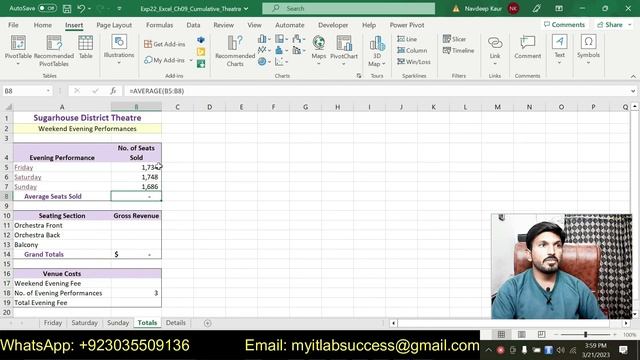Open the Automate ribbon tab
The image size is (640, 360).
289,25
